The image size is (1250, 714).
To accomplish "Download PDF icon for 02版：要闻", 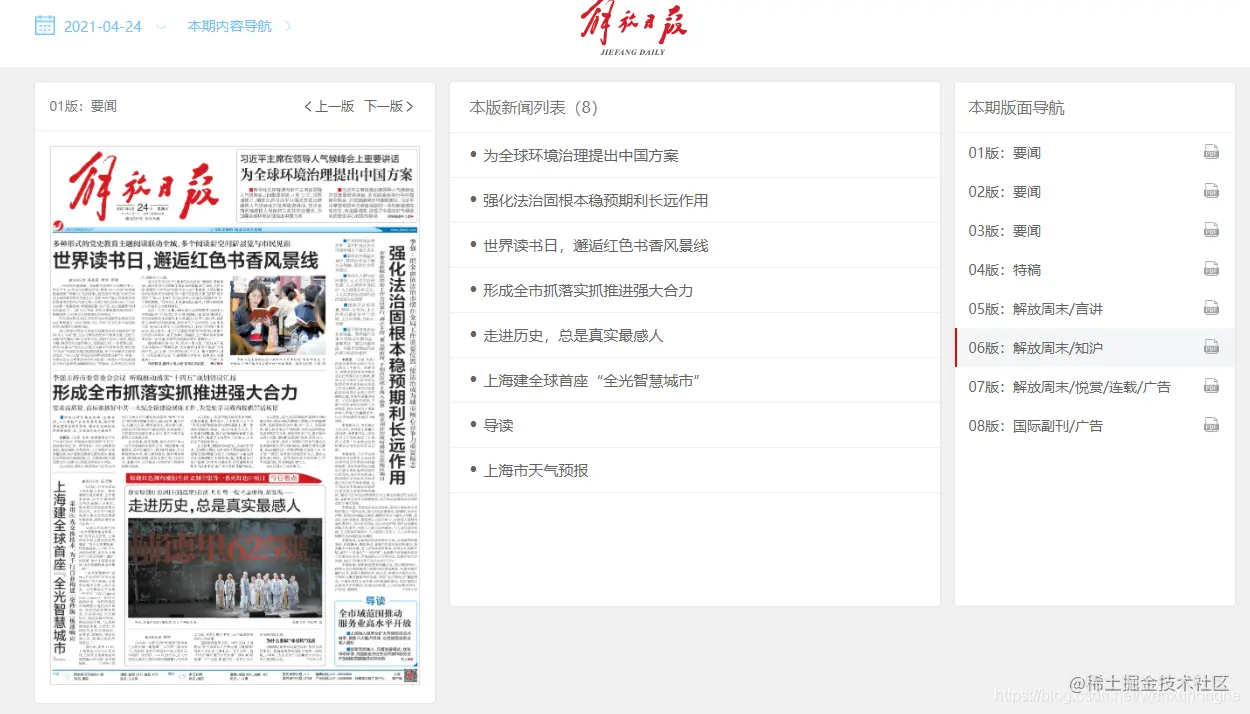I will (1211, 191).
